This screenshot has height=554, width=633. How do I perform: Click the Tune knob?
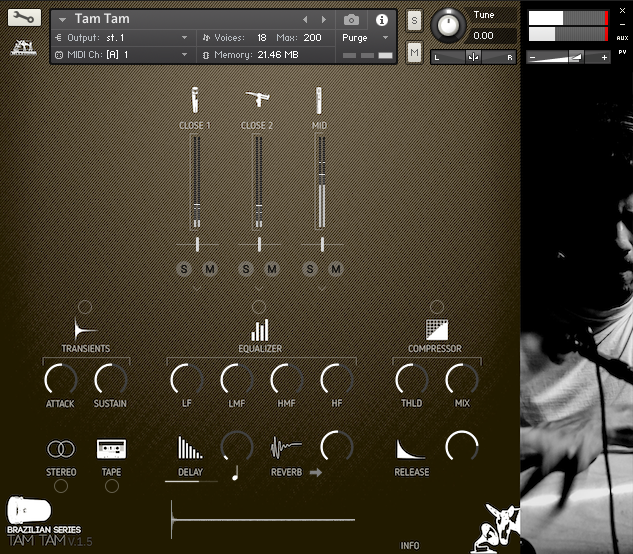coord(448,24)
